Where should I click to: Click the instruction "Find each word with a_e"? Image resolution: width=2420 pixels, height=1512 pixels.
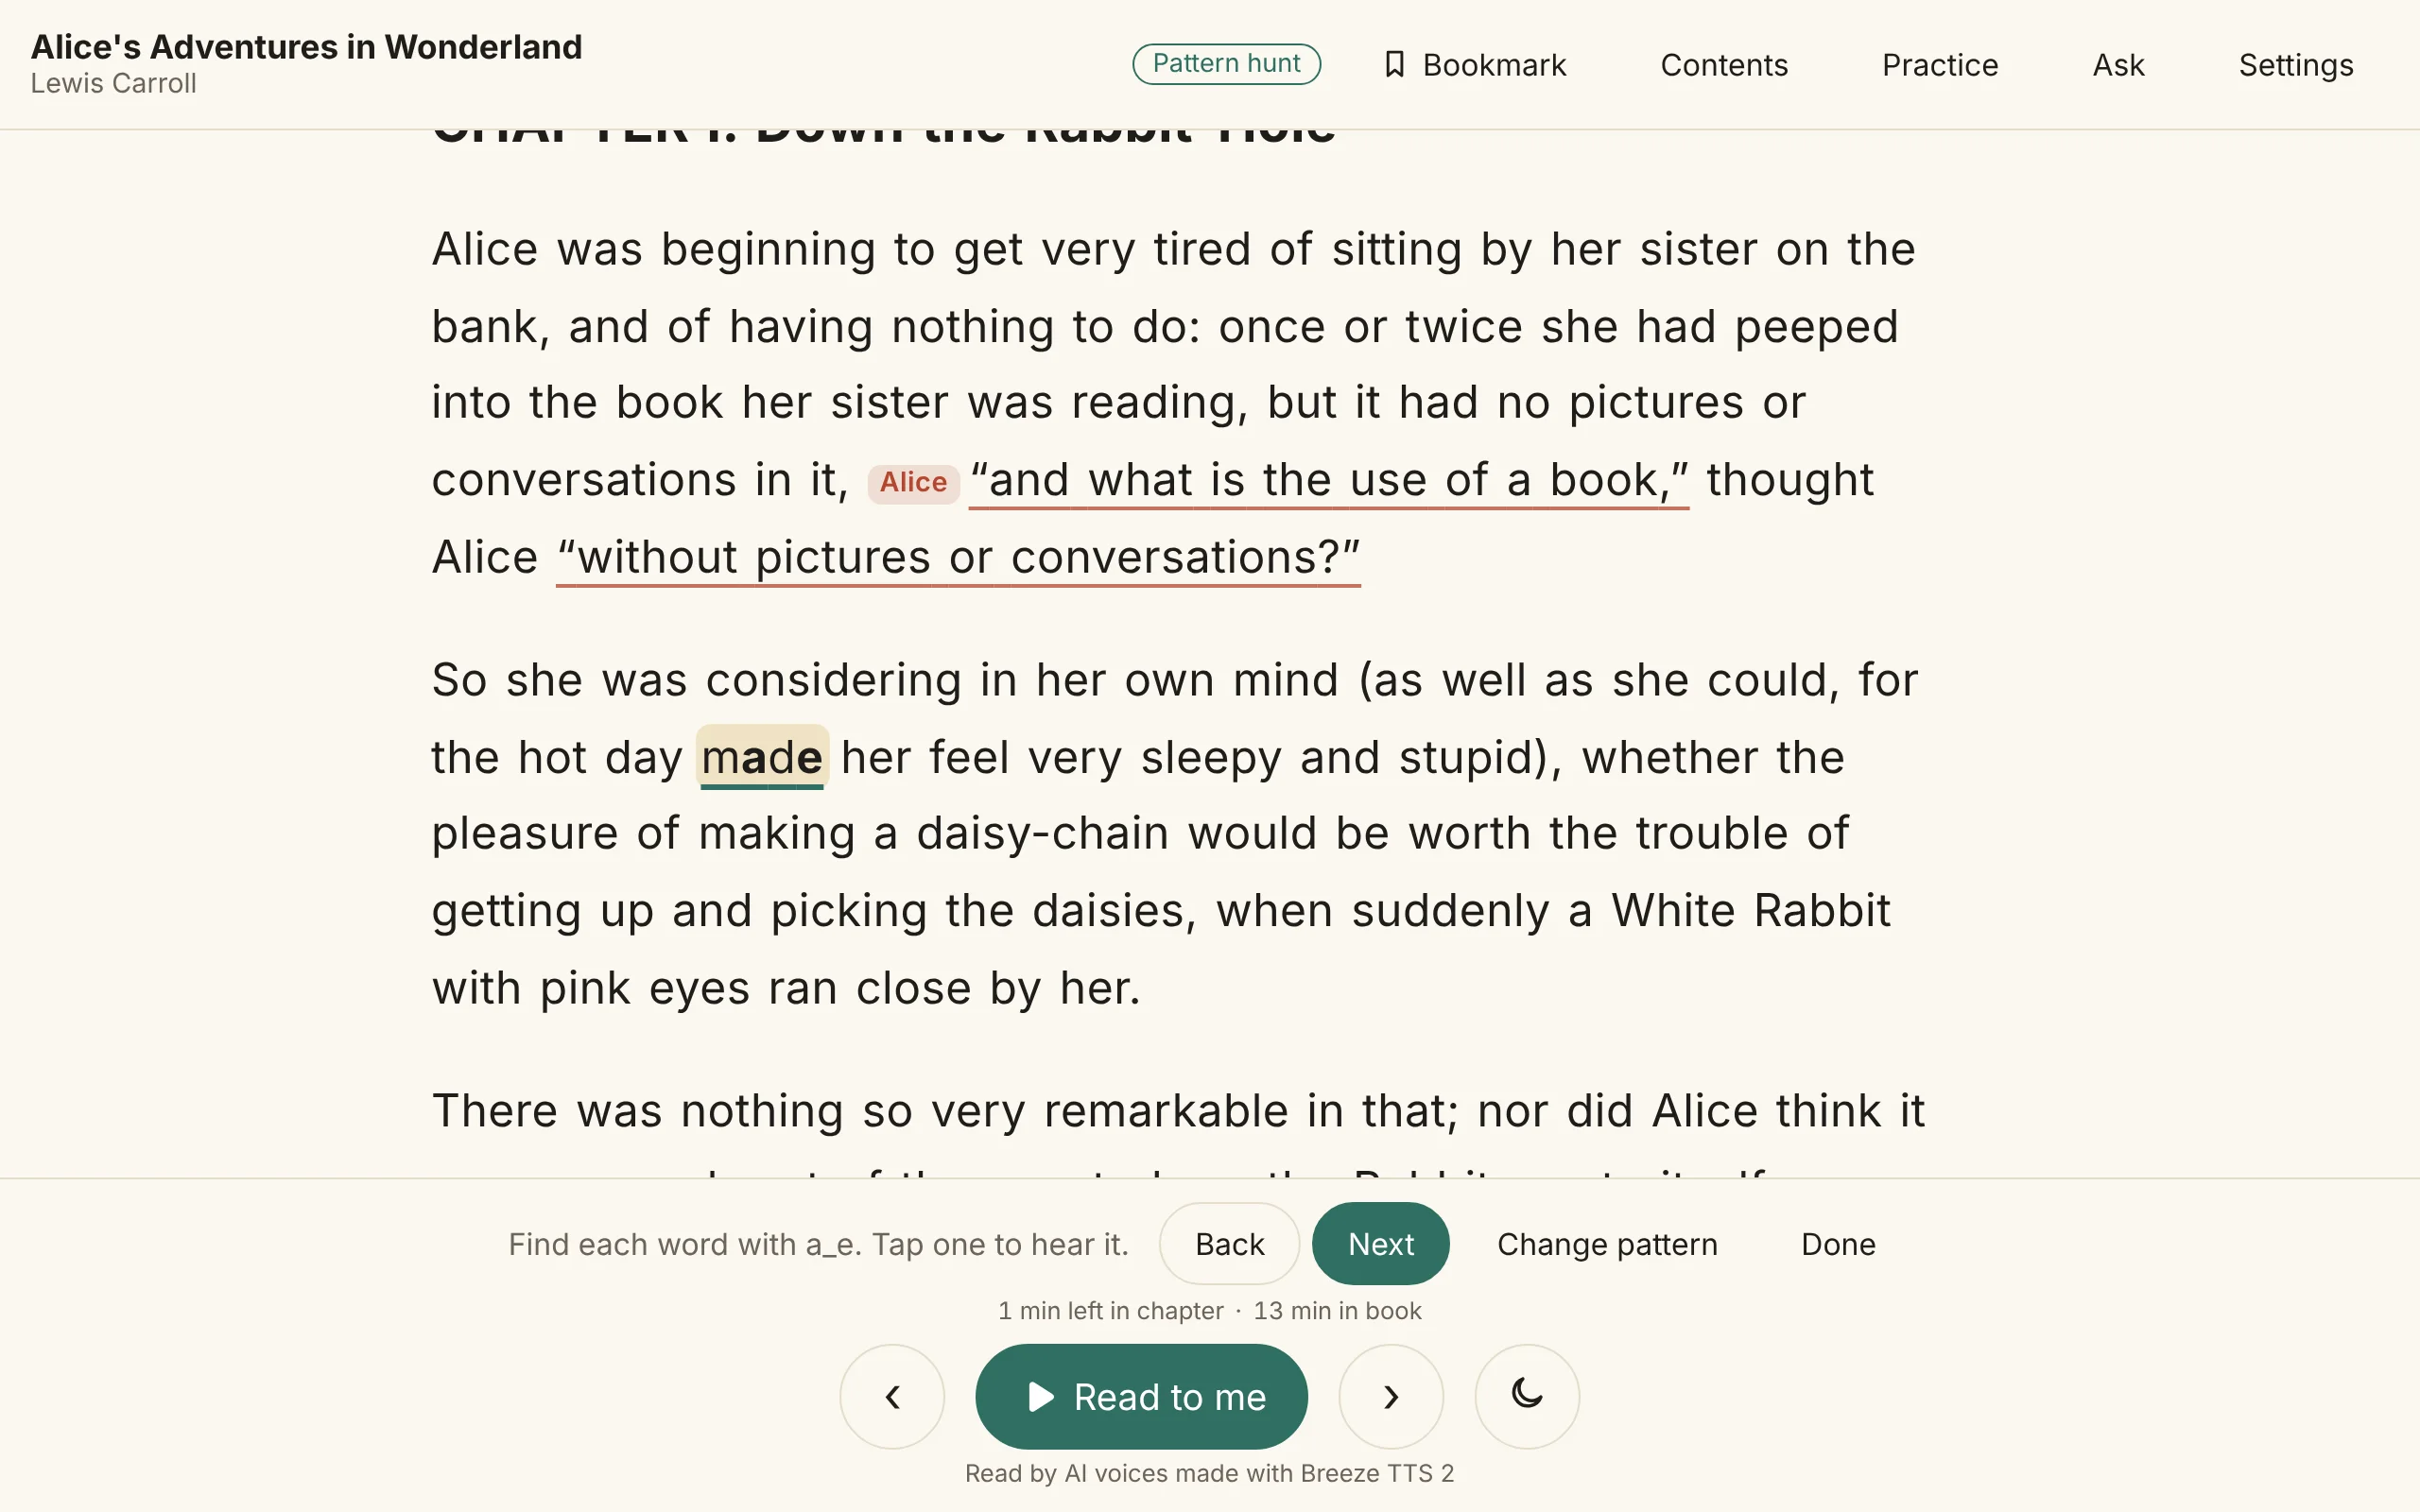coord(685,1244)
